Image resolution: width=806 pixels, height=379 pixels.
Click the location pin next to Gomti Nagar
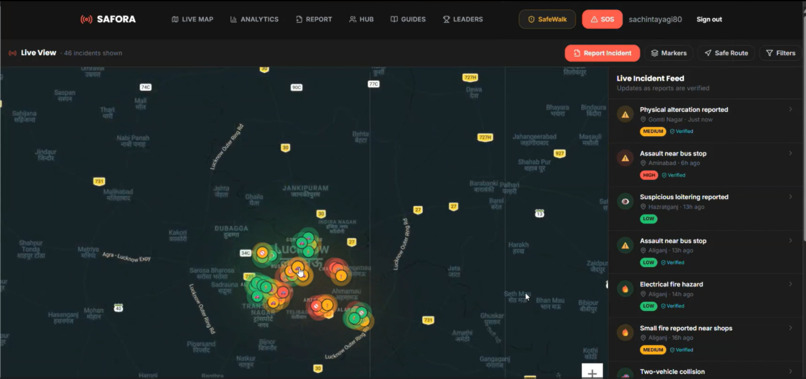643,120
